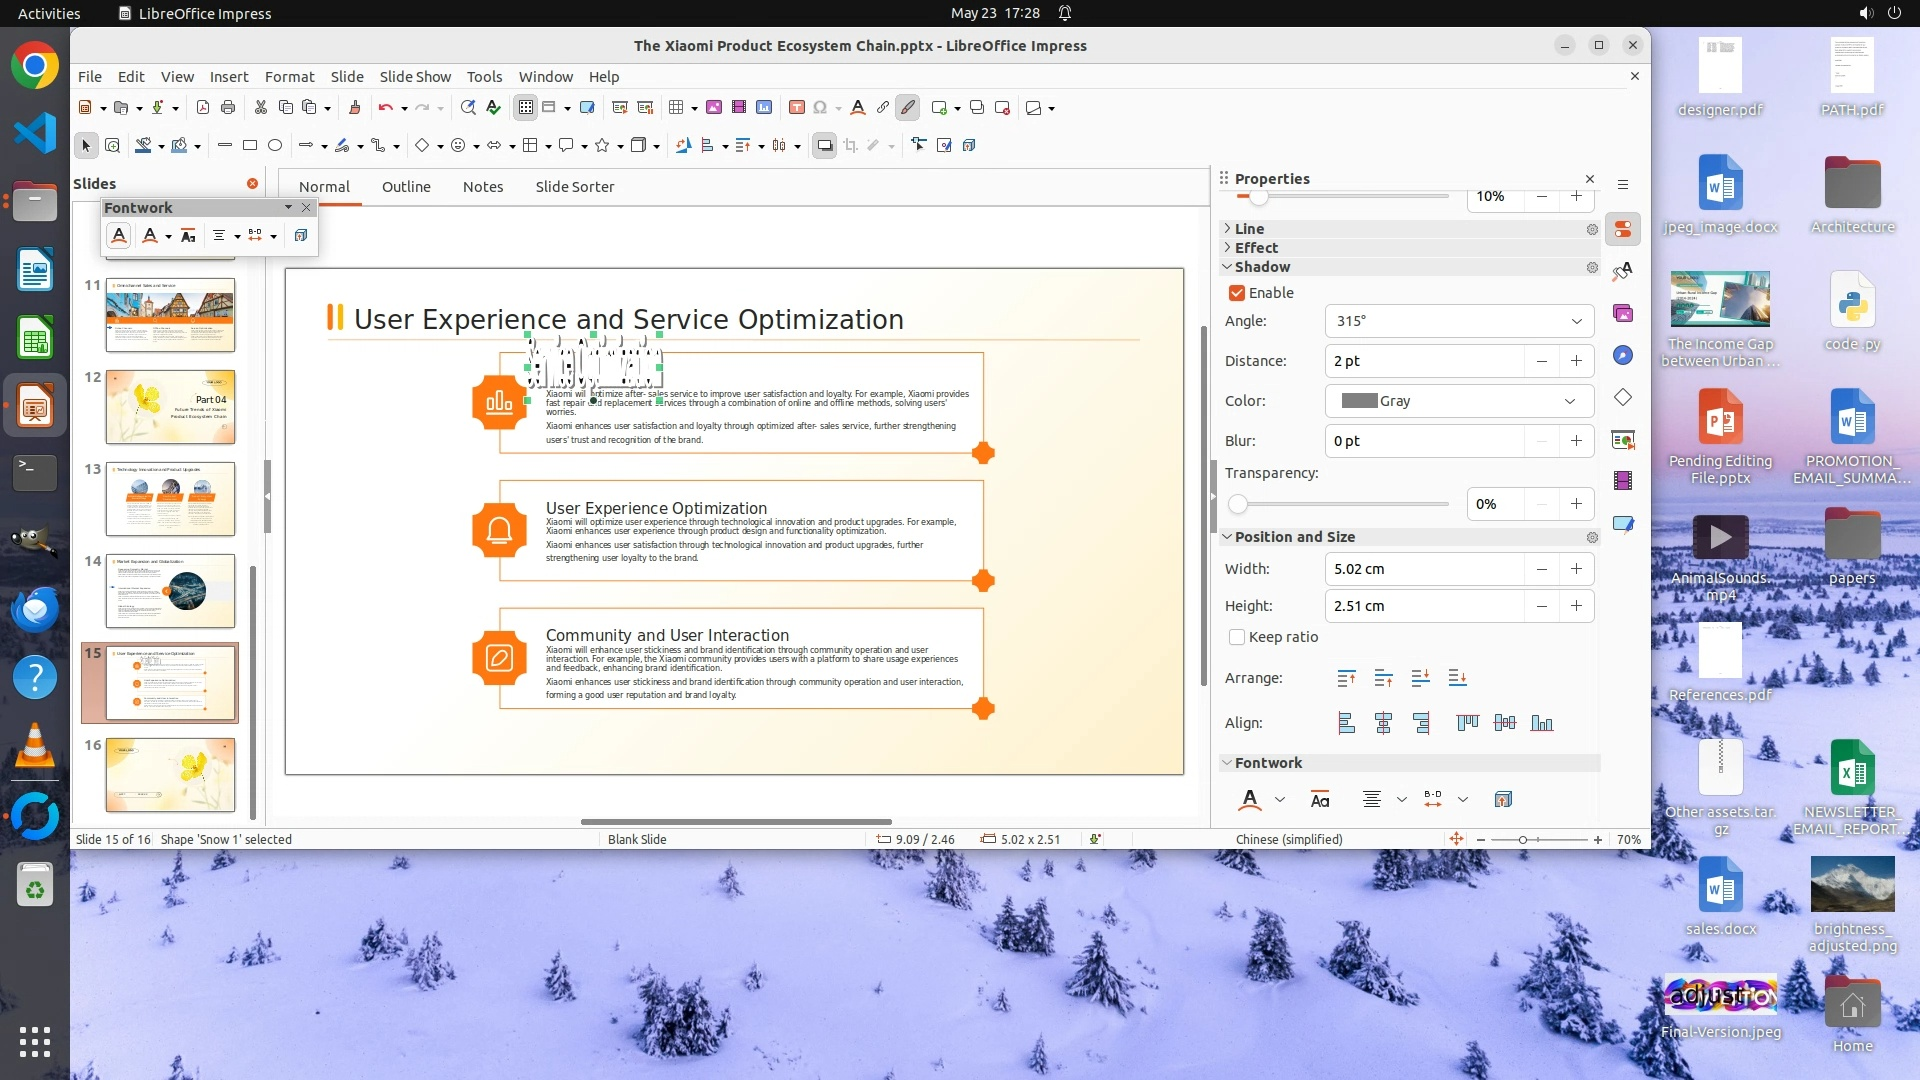Open the shadow Angle dropdown

(1576, 321)
